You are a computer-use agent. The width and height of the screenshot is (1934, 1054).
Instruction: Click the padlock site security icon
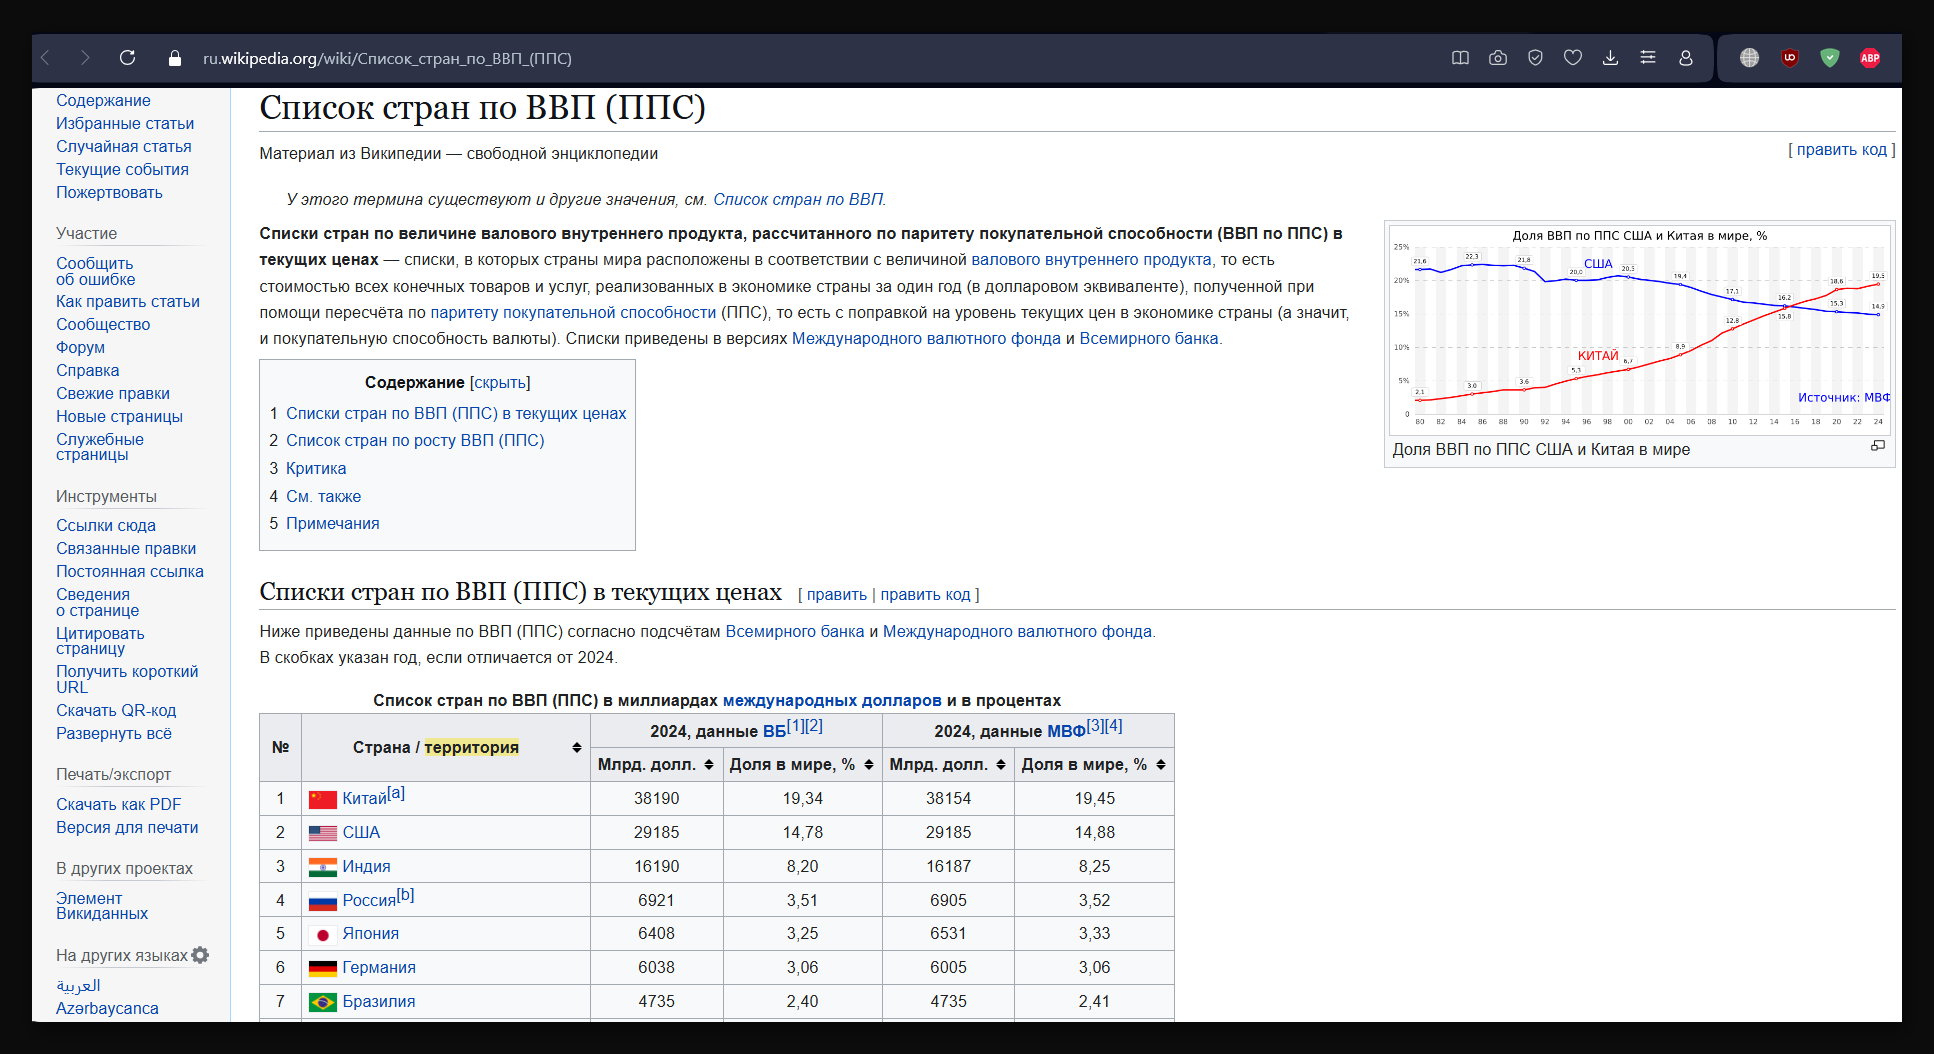click(x=175, y=59)
